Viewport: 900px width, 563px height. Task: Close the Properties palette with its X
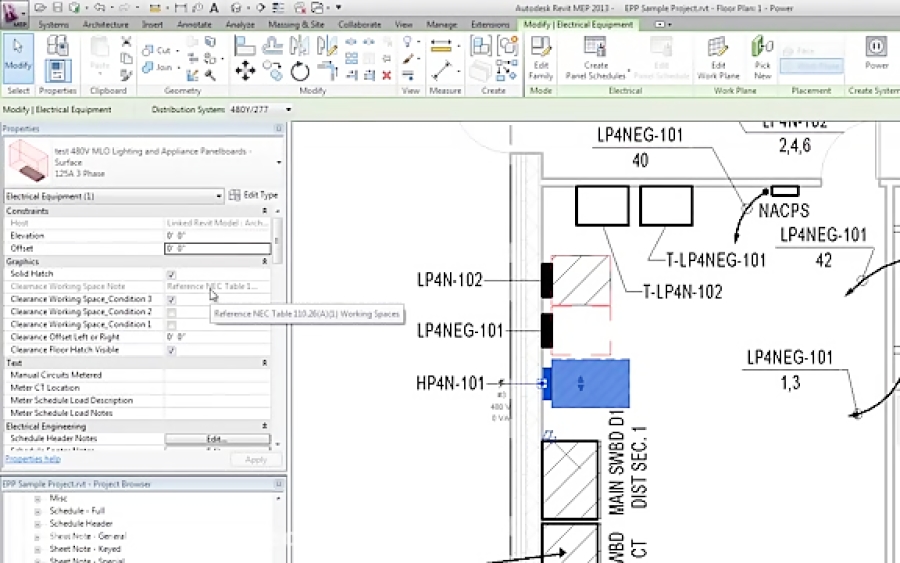pyautogui.click(x=278, y=129)
